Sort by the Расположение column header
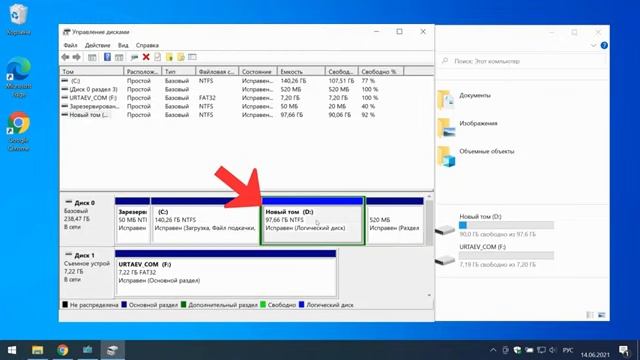This screenshot has width=640, height=360. tap(142, 71)
